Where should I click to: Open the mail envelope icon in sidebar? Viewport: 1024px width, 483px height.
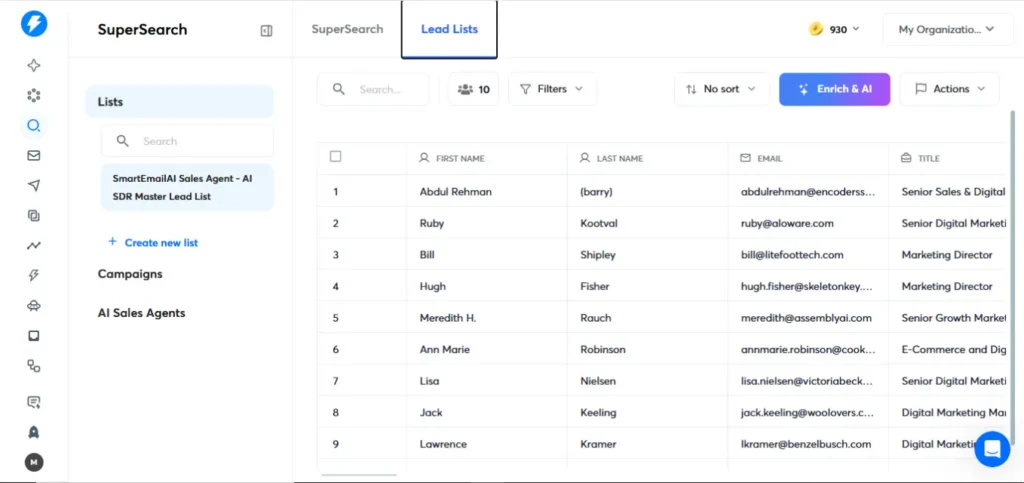34,155
